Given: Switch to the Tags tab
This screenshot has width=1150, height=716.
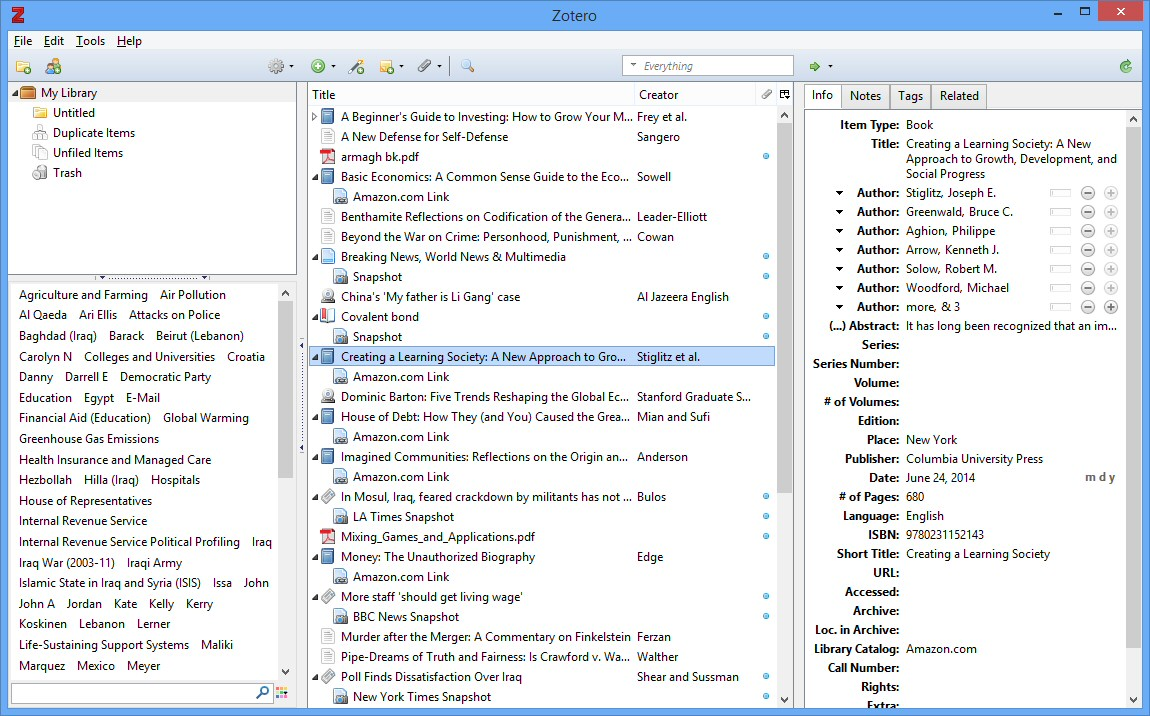Looking at the screenshot, I should click(x=910, y=96).
